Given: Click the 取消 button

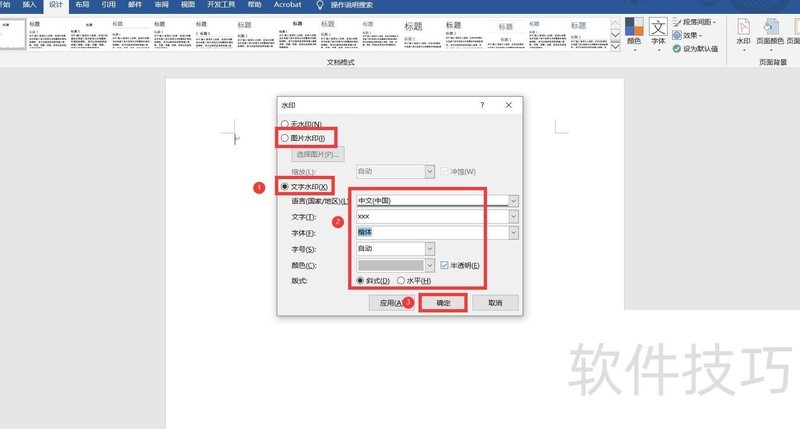Looking at the screenshot, I should (x=495, y=302).
